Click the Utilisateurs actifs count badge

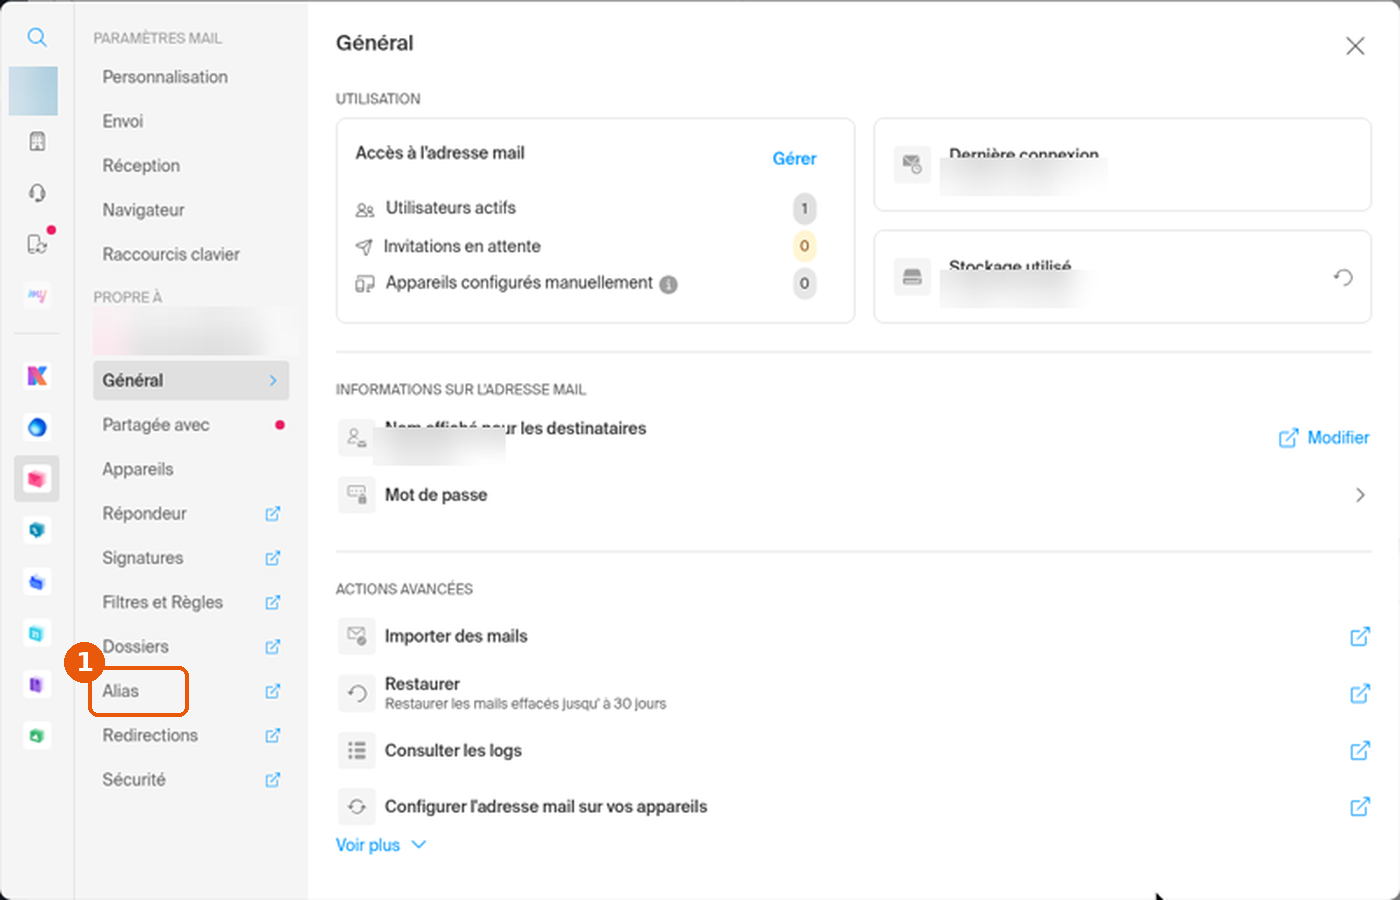(x=804, y=209)
